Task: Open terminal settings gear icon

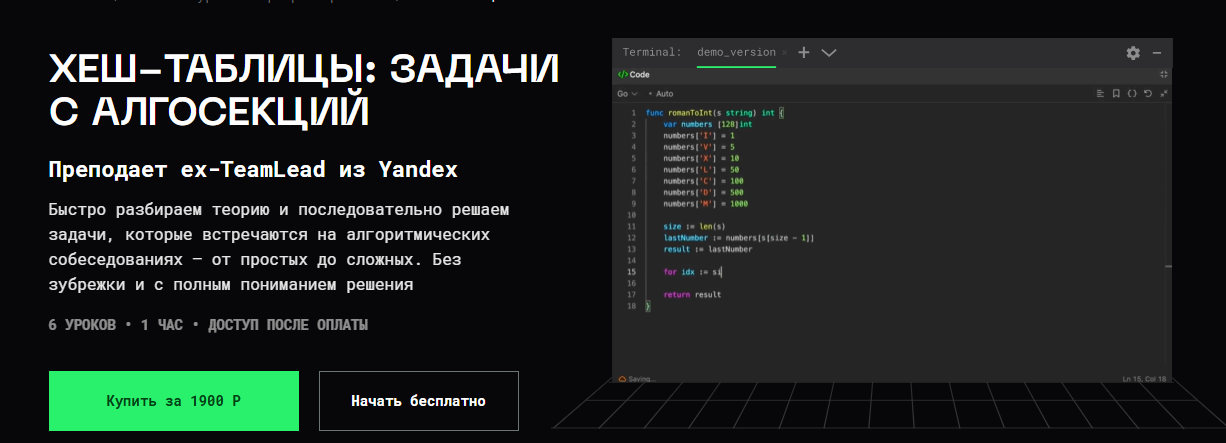Action: tap(1133, 53)
